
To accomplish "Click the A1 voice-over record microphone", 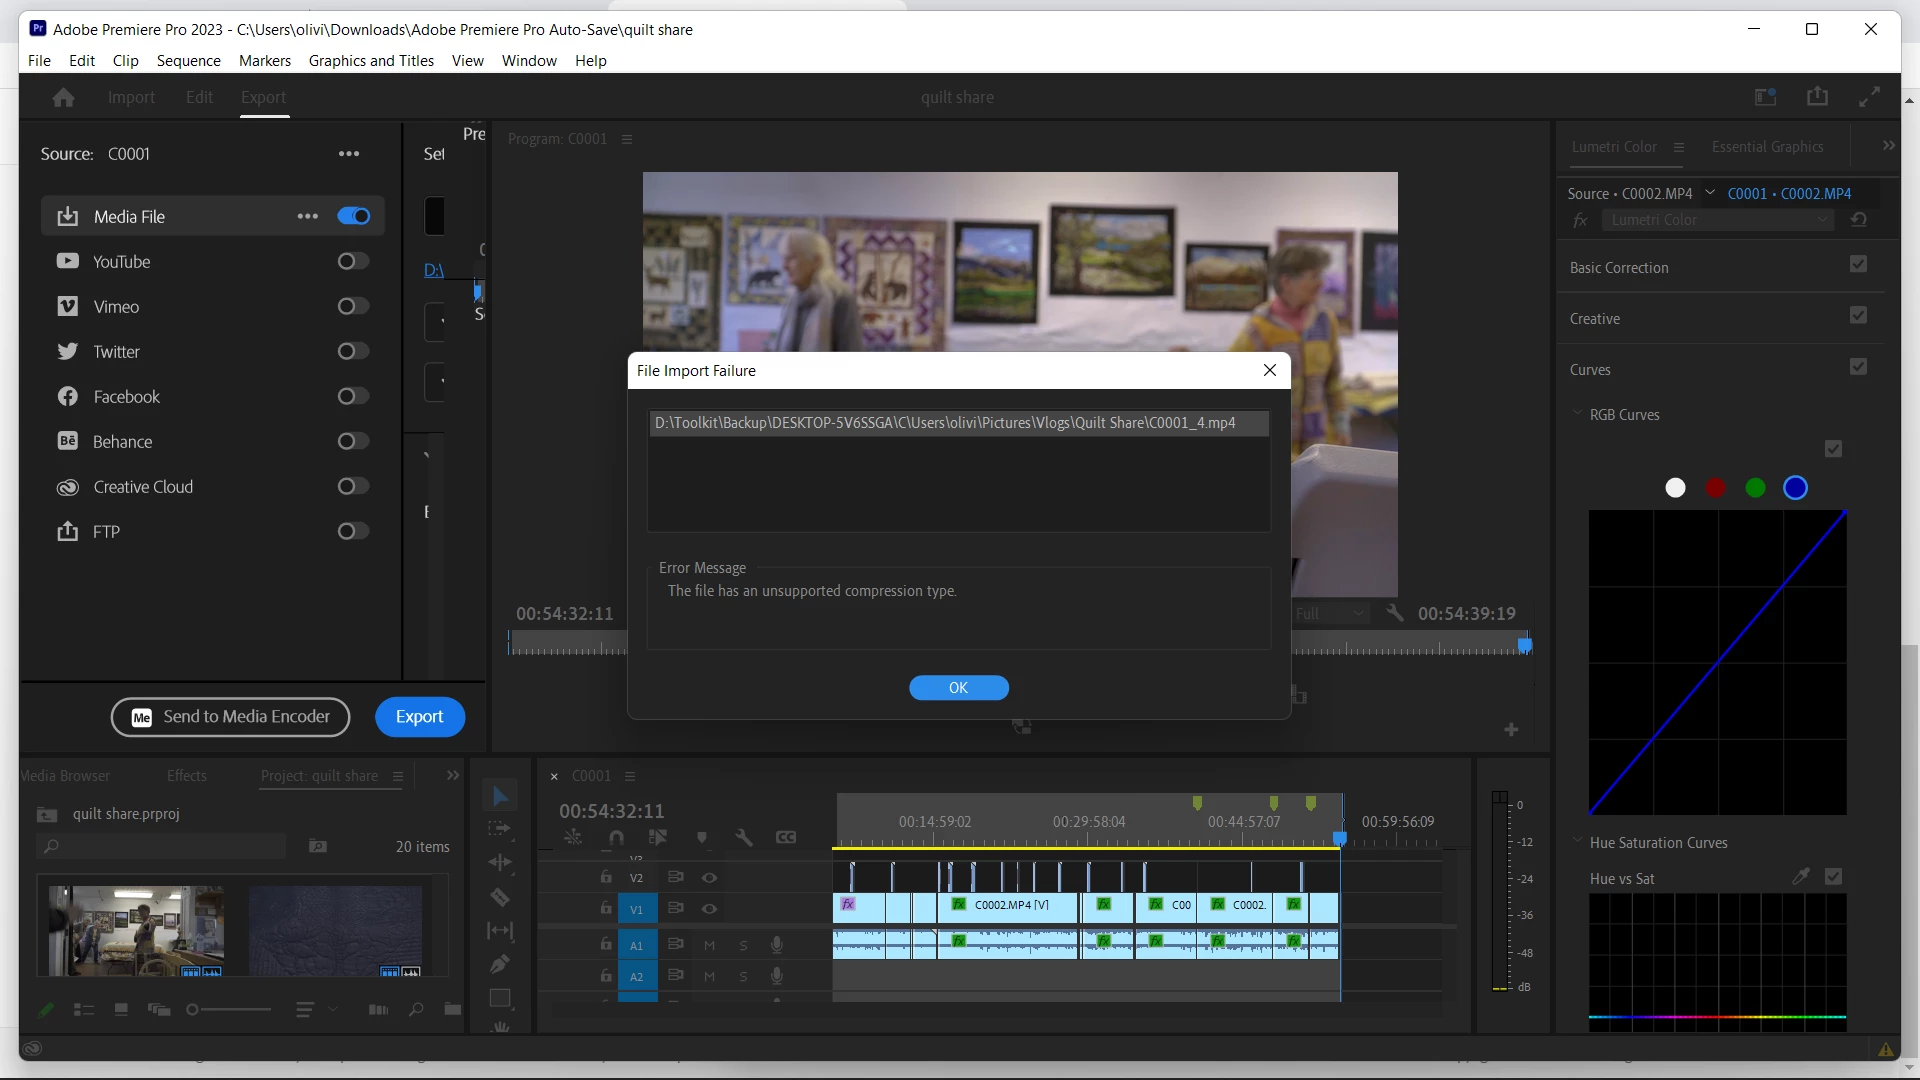I will point(777,945).
